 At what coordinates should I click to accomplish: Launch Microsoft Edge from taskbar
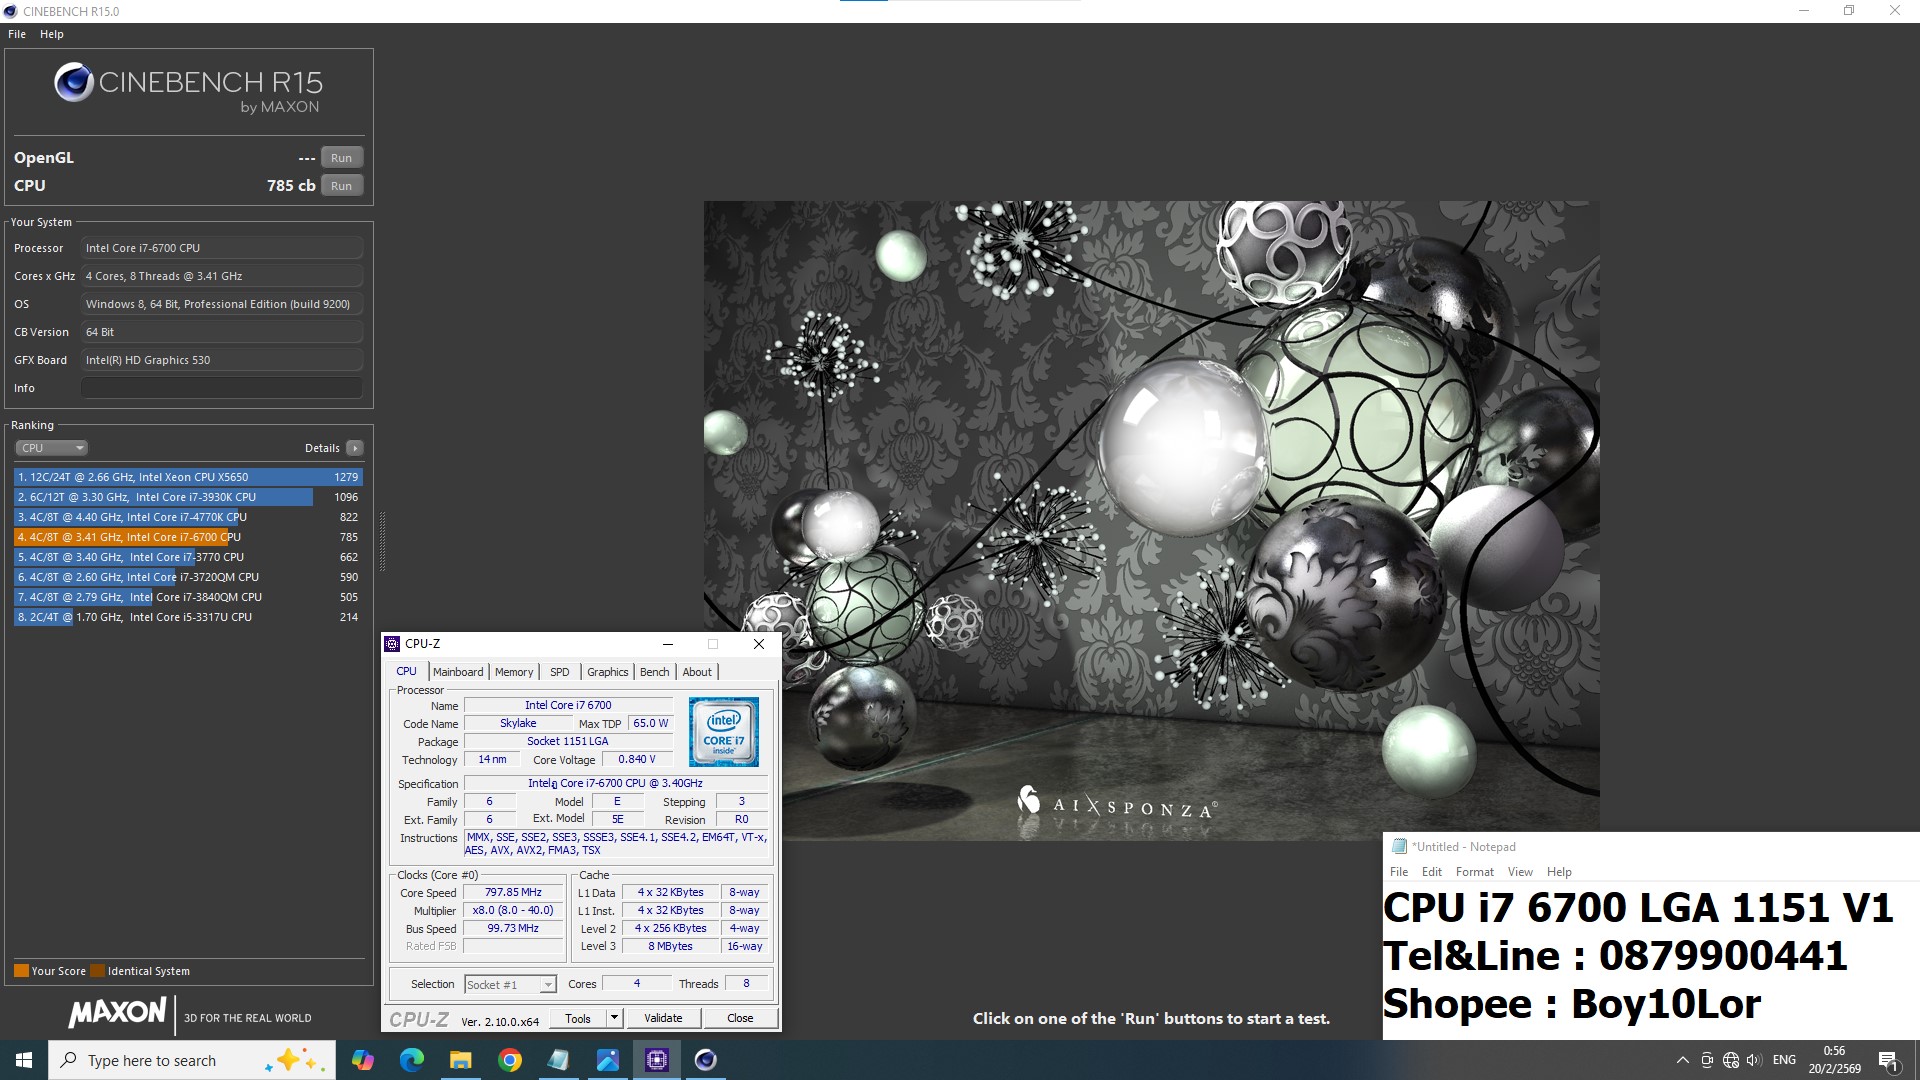pos(411,1060)
